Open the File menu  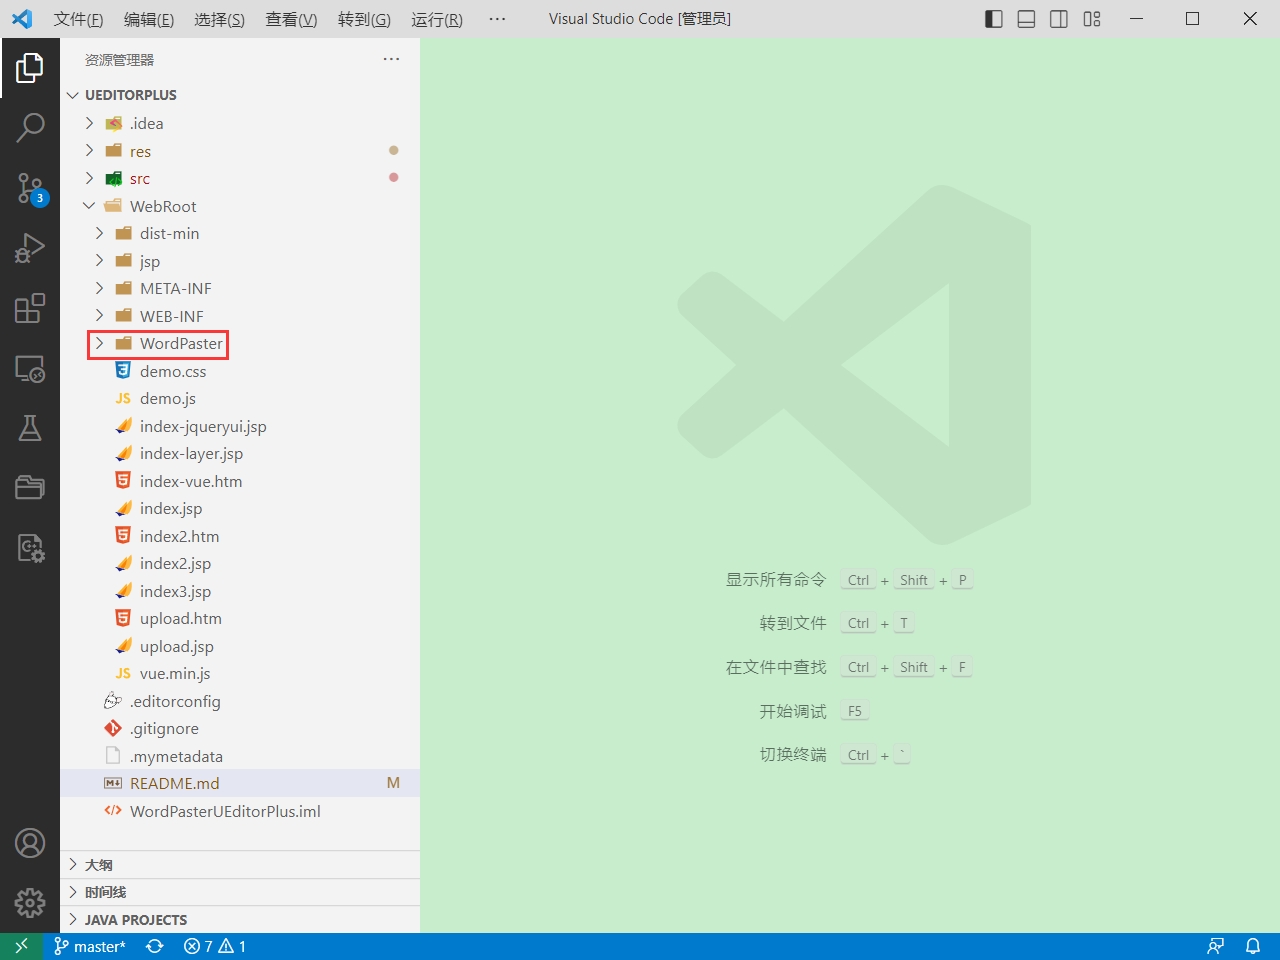[x=78, y=19]
